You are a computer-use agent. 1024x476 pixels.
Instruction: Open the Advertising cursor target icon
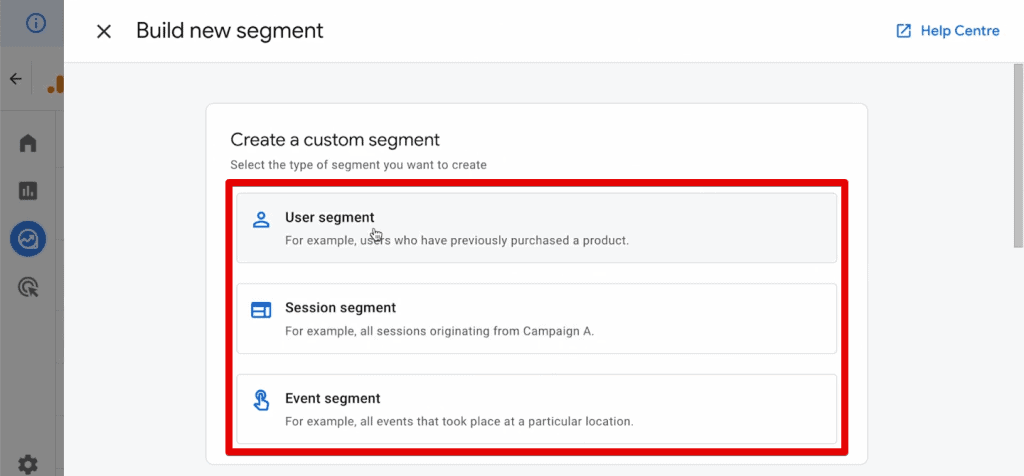click(x=28, y=287)
